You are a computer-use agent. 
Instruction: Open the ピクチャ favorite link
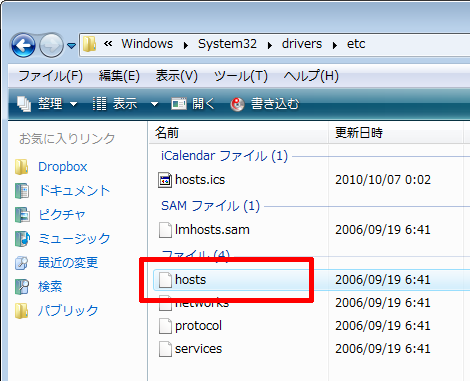click(62, 215)
